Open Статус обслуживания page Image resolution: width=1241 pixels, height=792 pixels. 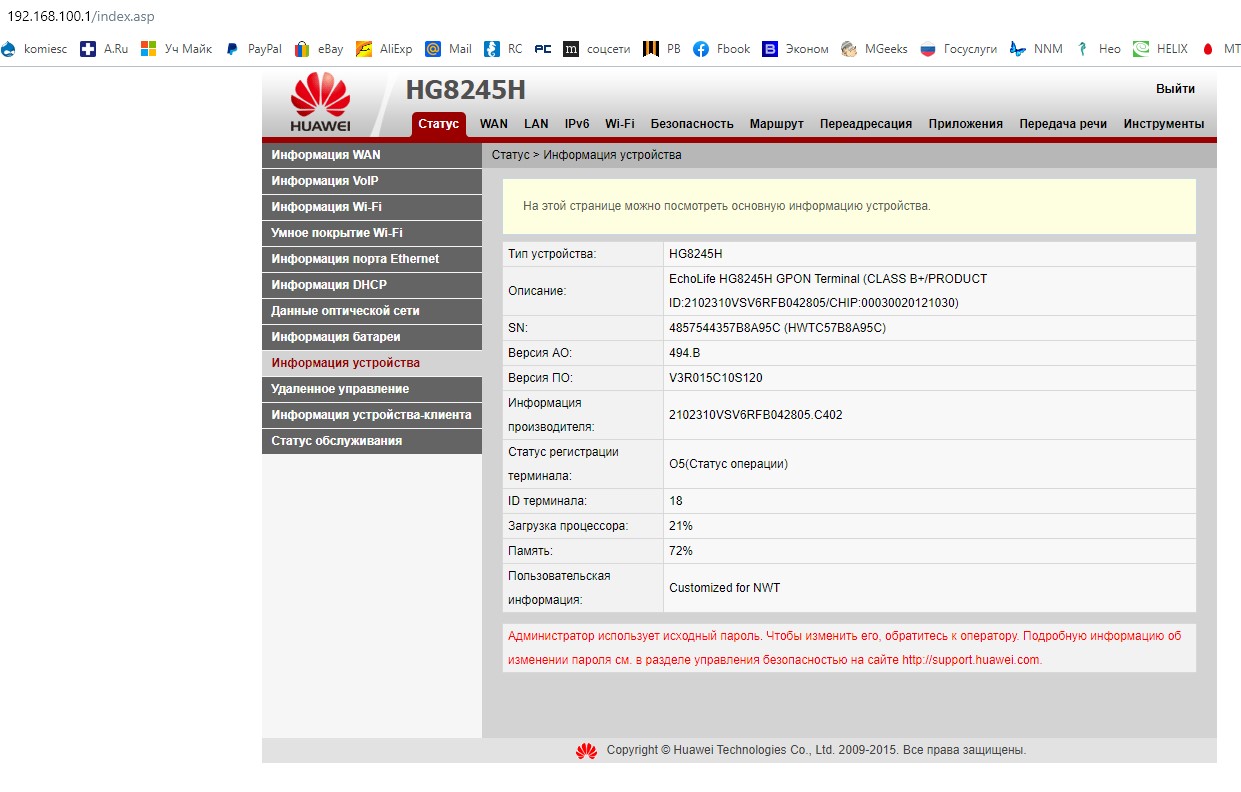point(372,441)
